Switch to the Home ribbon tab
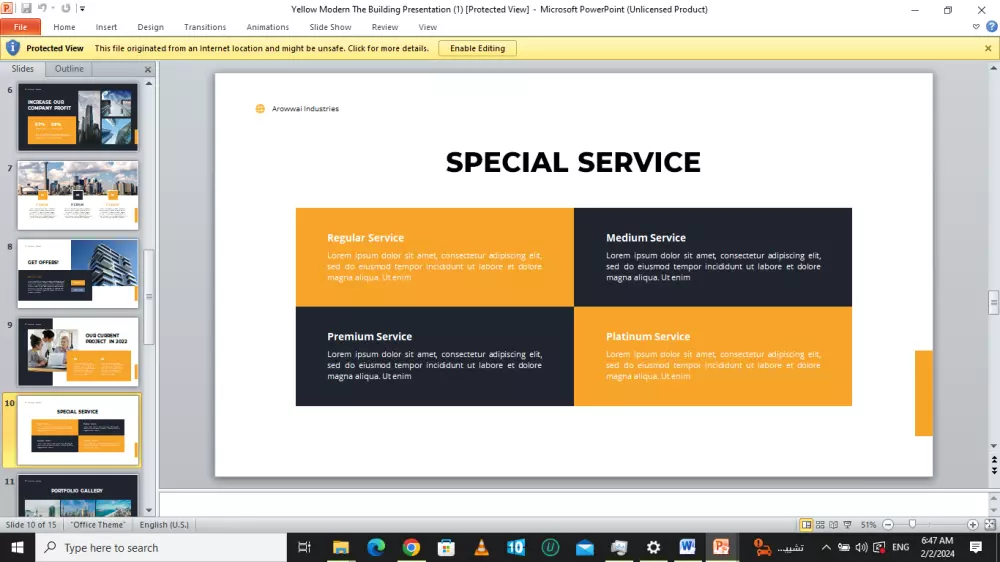The width and height of the screenshot is (1000, 562). [x=64, y=27]
